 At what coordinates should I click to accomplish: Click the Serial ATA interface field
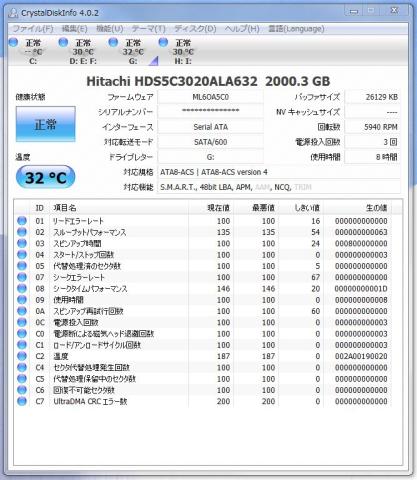tap(210, 127)
